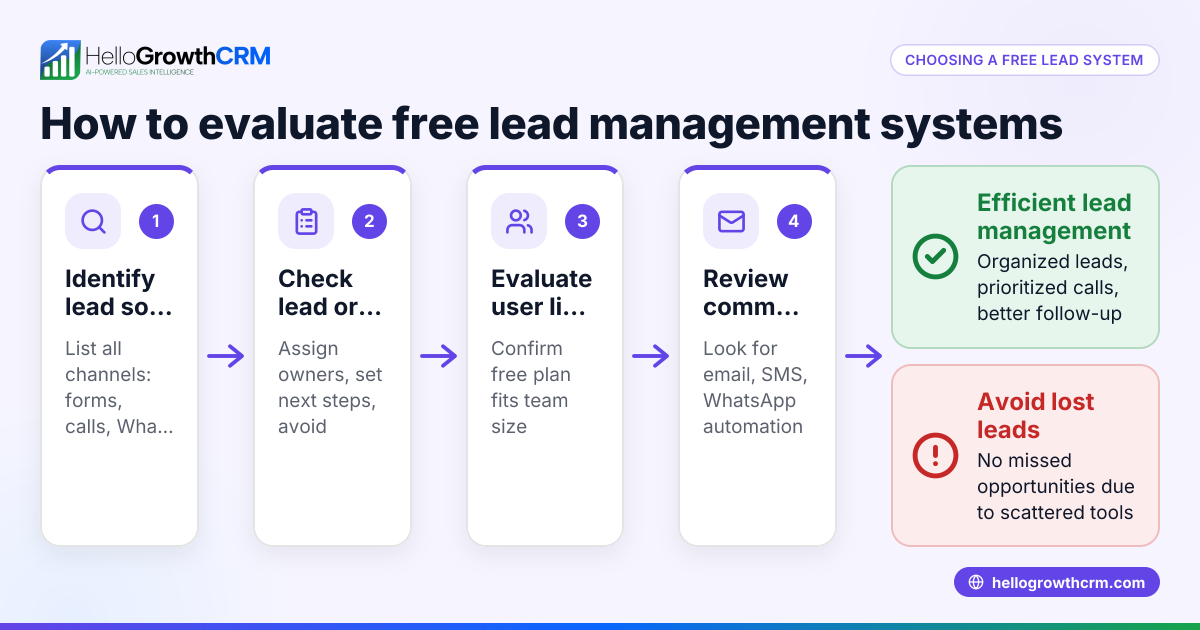Image resolution: width=1200 pixels, height=630 pixels.
Task: Click the main title 'How to evaluate free lead management systems'
Action: (x=550, y=126)
